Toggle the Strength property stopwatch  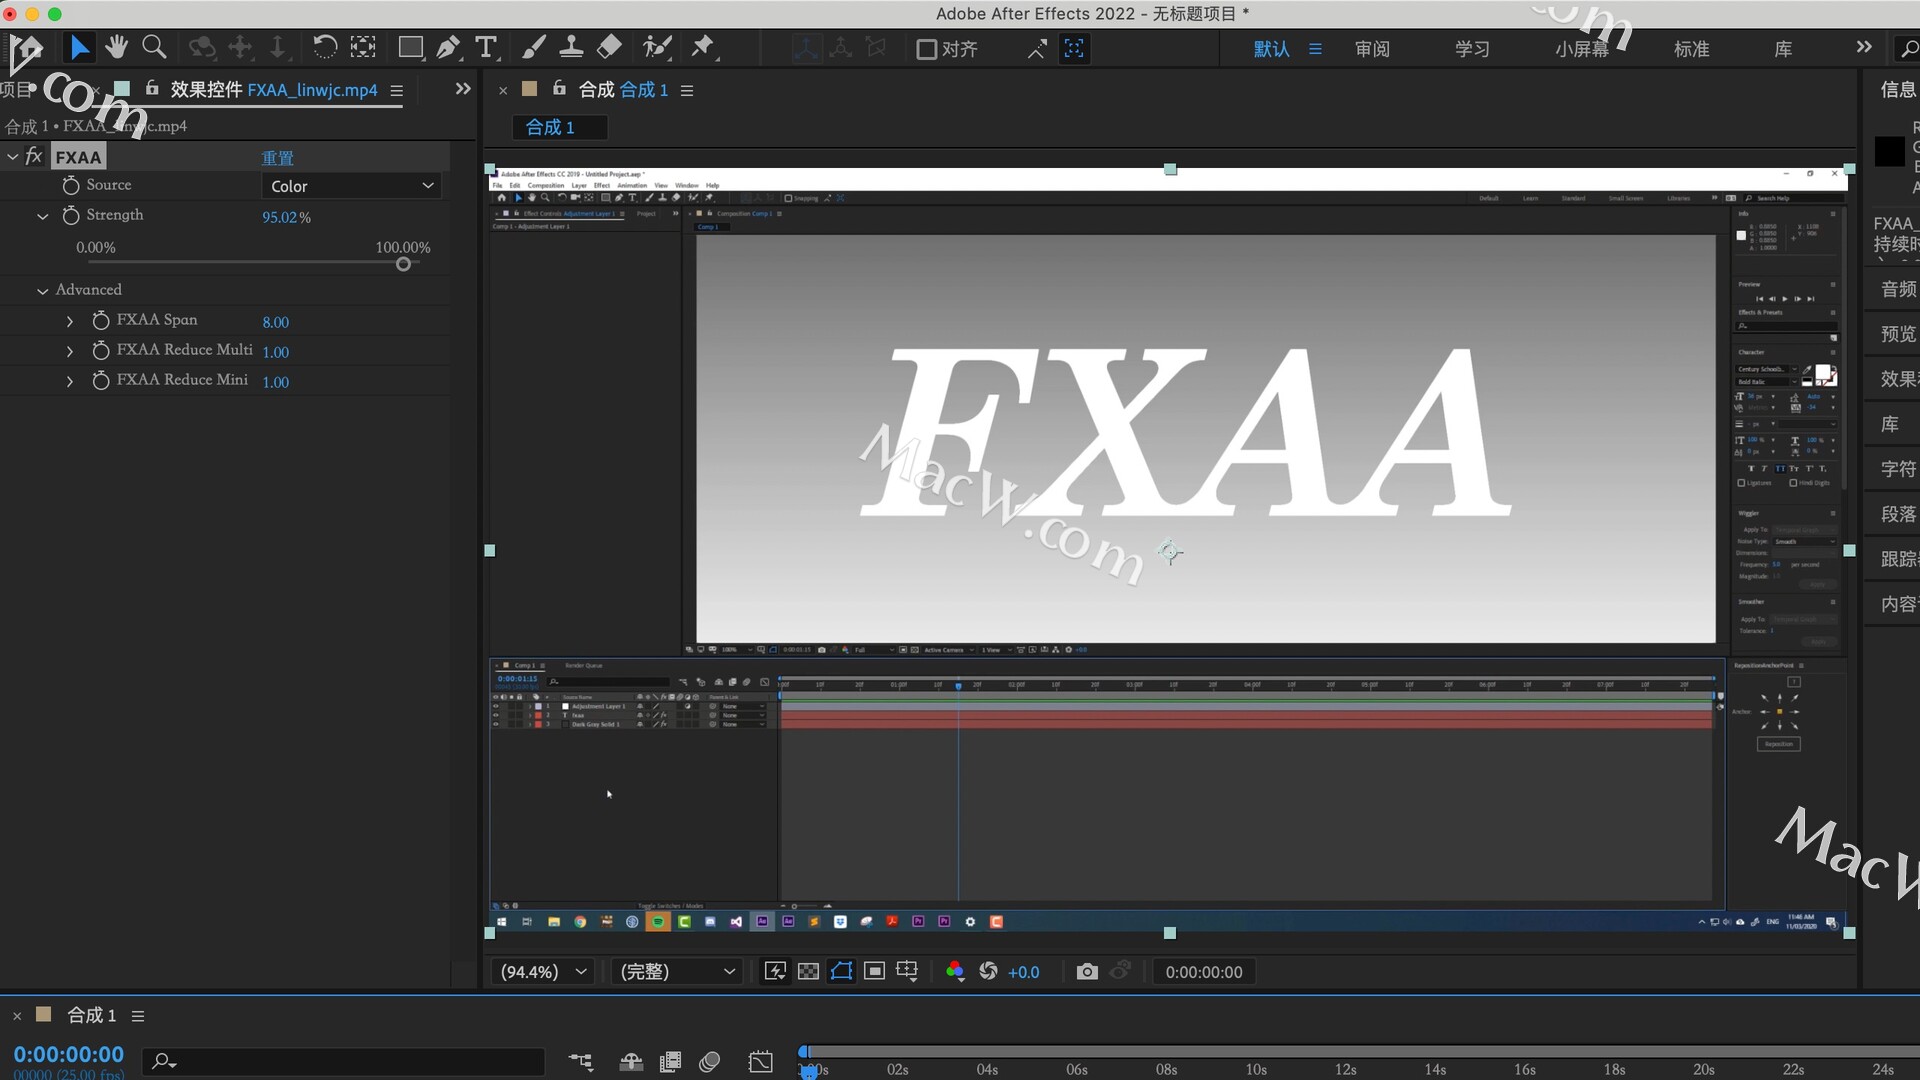point(71,215)
